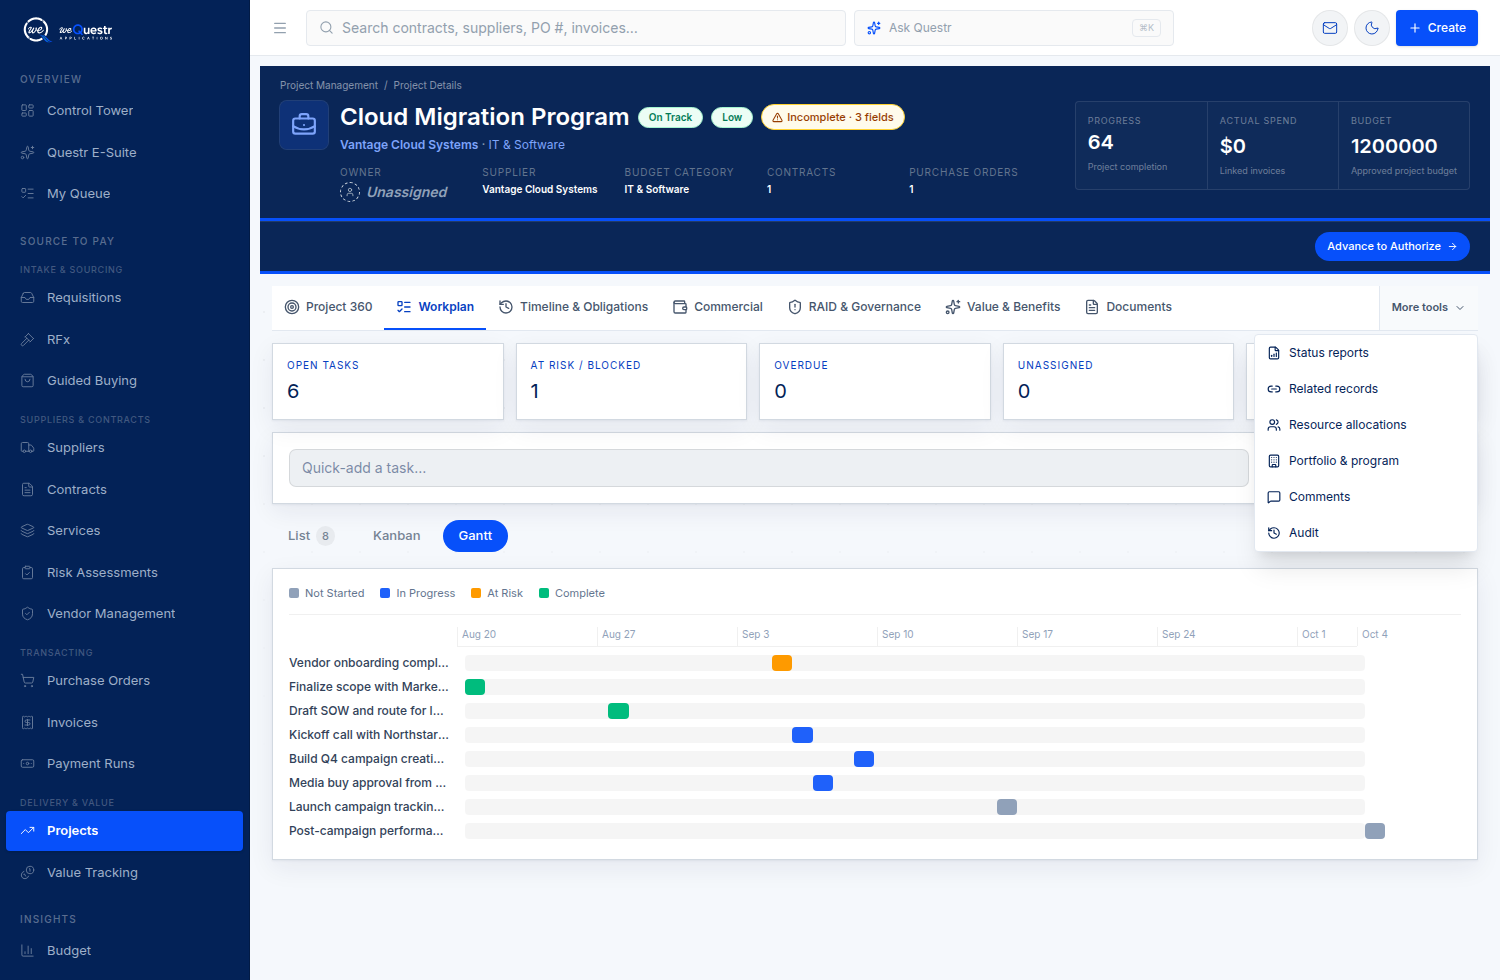Open Comments from More tools
The height and width of the screenshot is (980, 1500).
tap(1366, 497)
